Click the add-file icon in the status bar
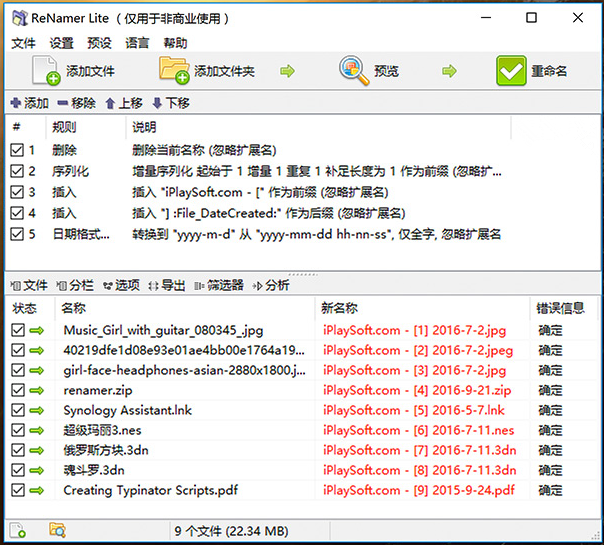604x545 pixels. (x=18, y=530)
